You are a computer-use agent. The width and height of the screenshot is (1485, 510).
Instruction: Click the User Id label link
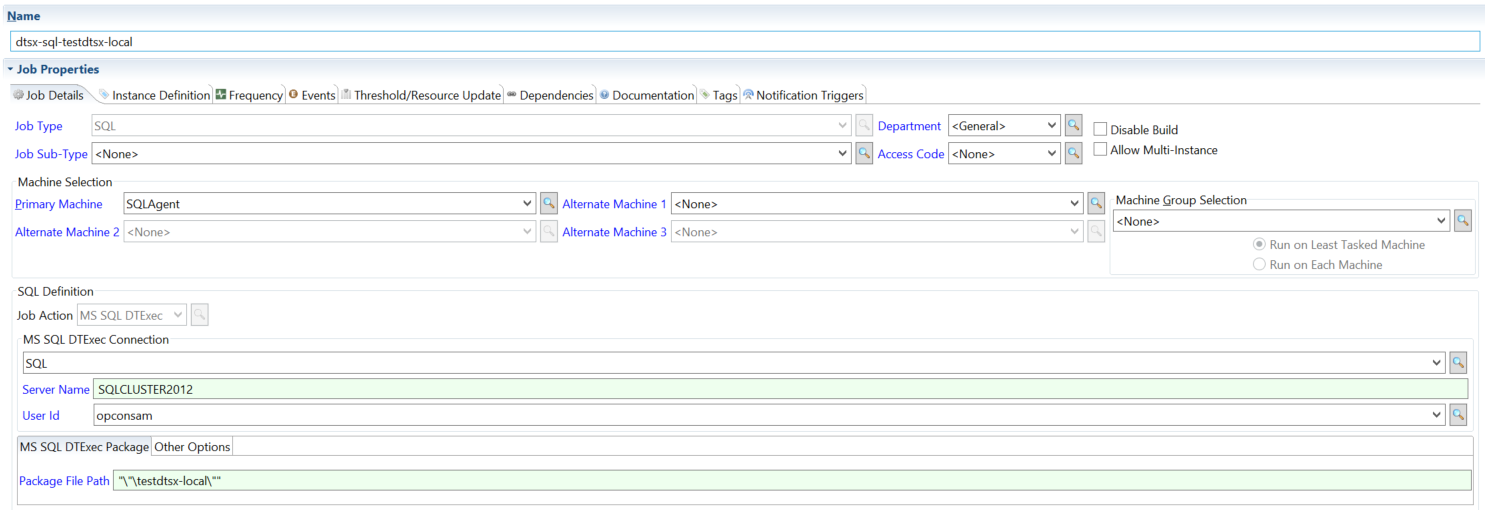click(41, 415)
